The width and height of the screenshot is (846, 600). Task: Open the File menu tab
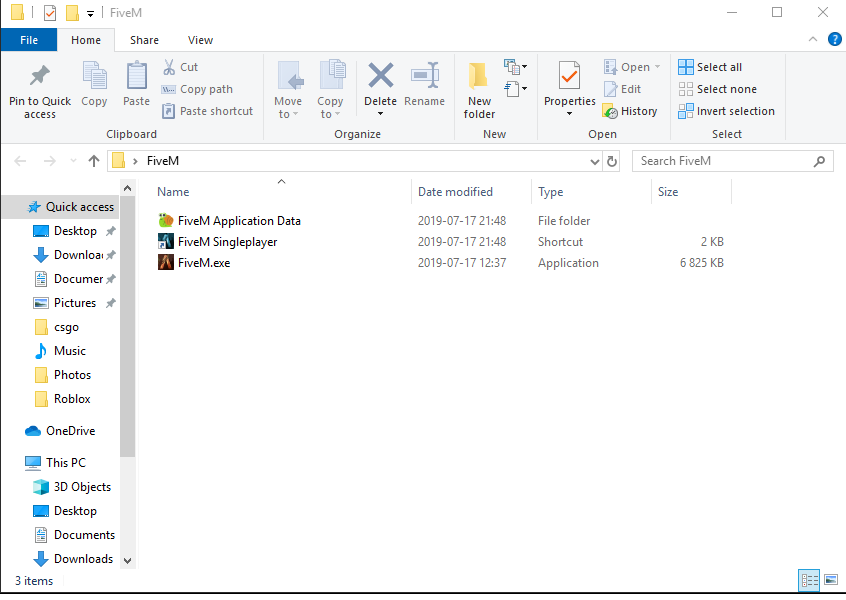pyautogui.click(x=29, y=40)
